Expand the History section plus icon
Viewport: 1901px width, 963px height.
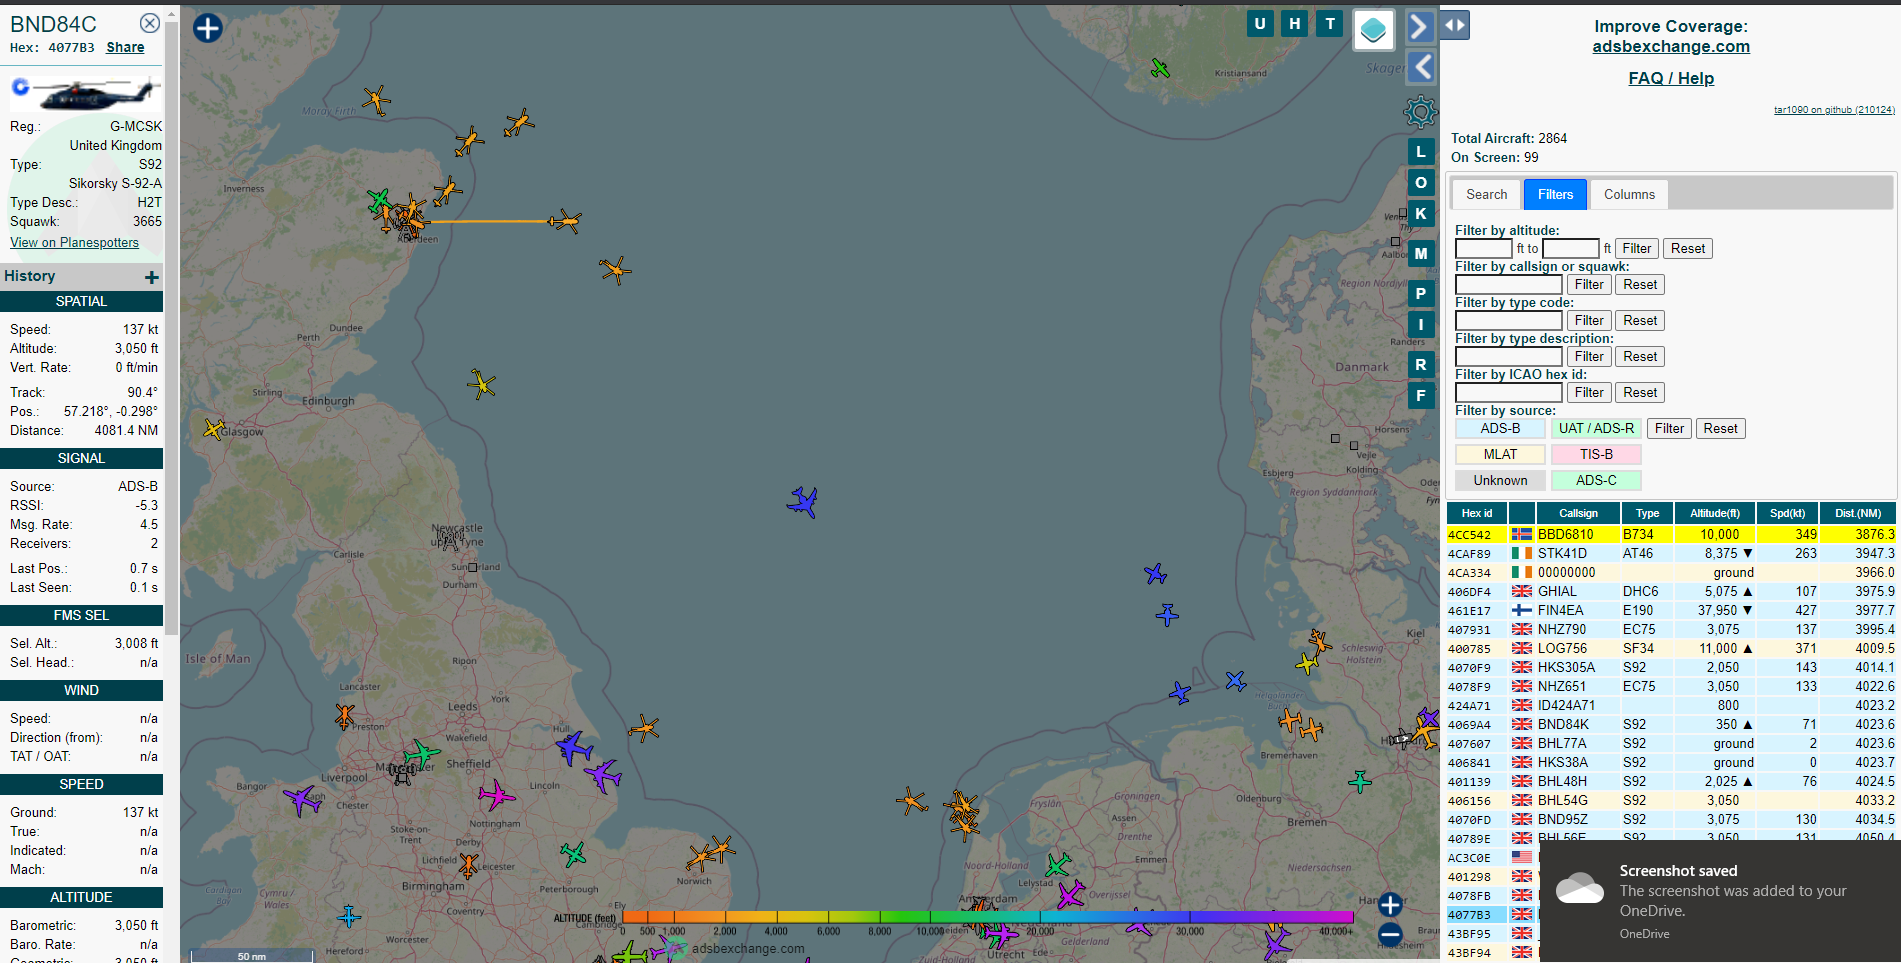152,277
